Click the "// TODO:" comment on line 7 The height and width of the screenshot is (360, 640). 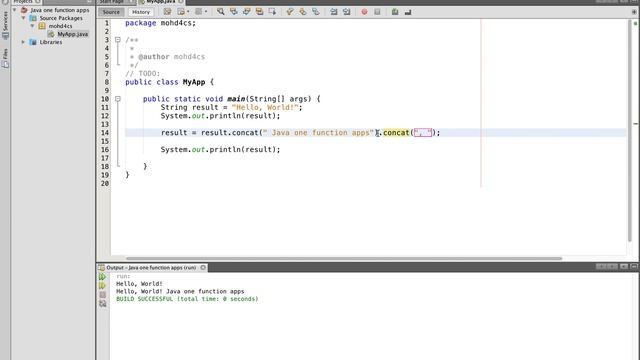[x=142, y=73]
